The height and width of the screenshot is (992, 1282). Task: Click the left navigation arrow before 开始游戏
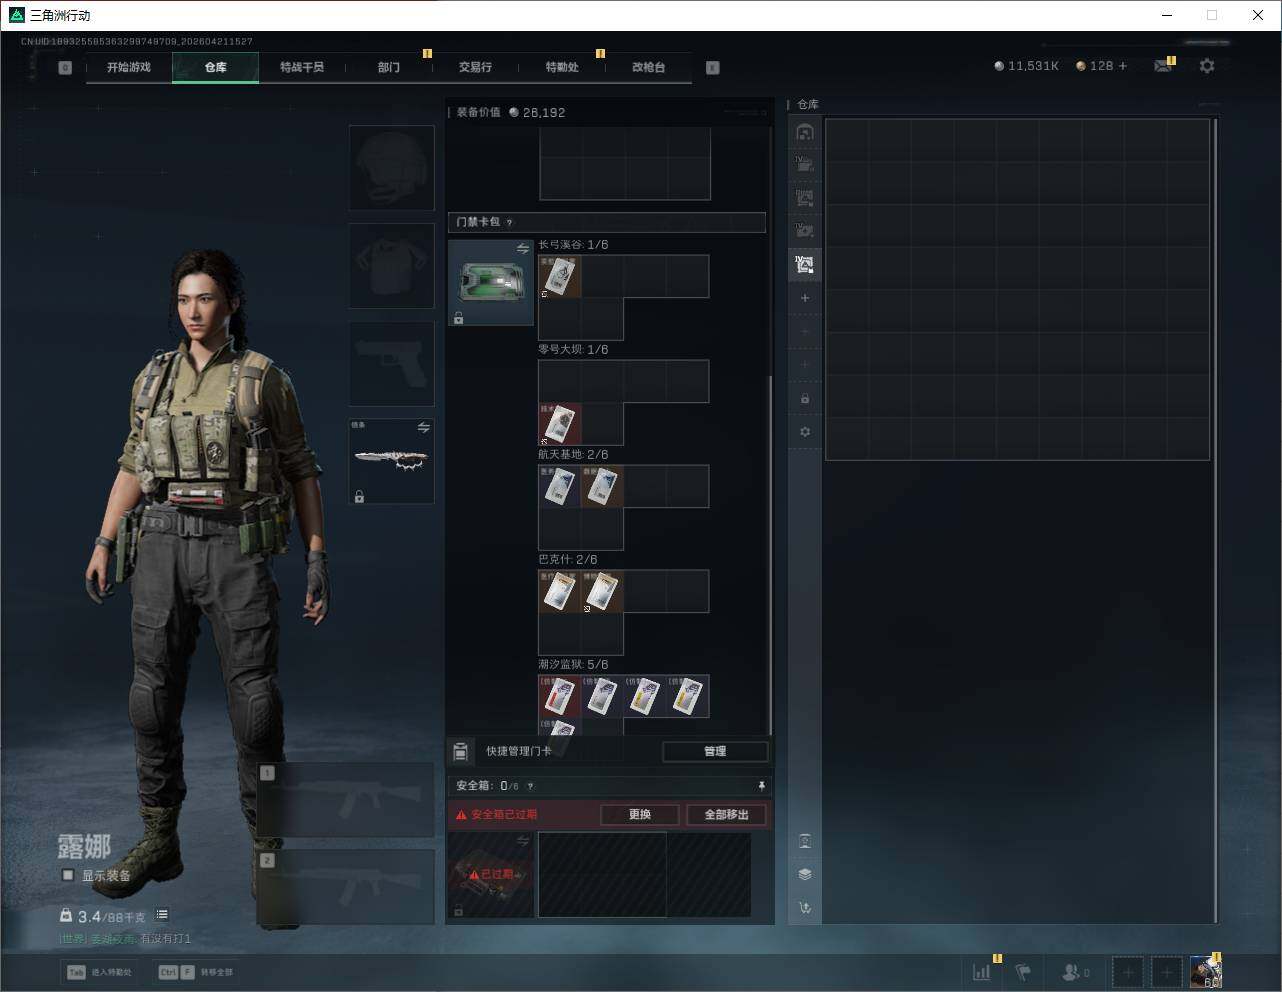[65, 68]
